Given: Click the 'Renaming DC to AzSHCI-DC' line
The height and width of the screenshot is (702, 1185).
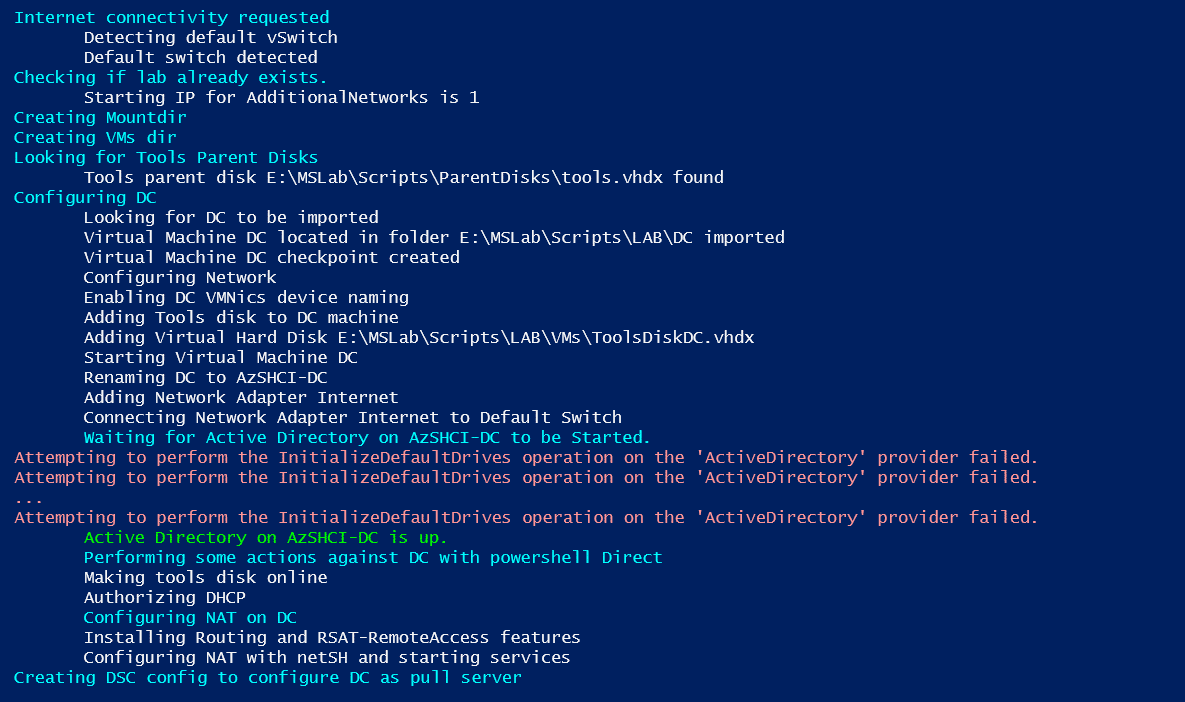Looking at the screenshot, I should [206, 377].
